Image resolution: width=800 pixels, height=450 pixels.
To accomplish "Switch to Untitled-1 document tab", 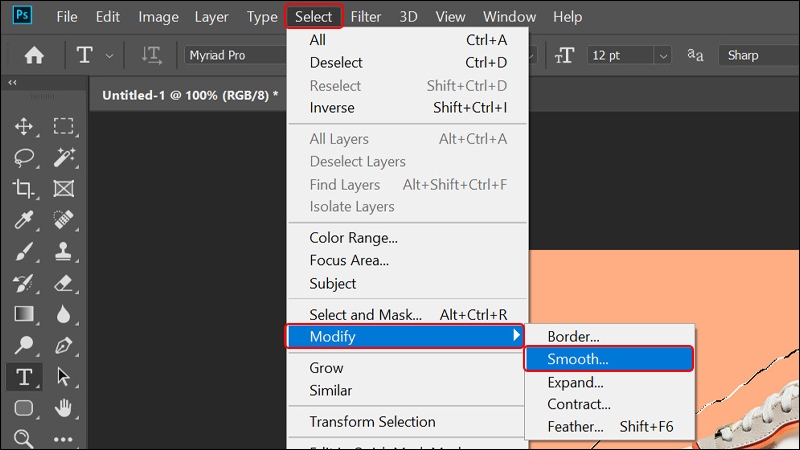I will [x=190, y=95].
